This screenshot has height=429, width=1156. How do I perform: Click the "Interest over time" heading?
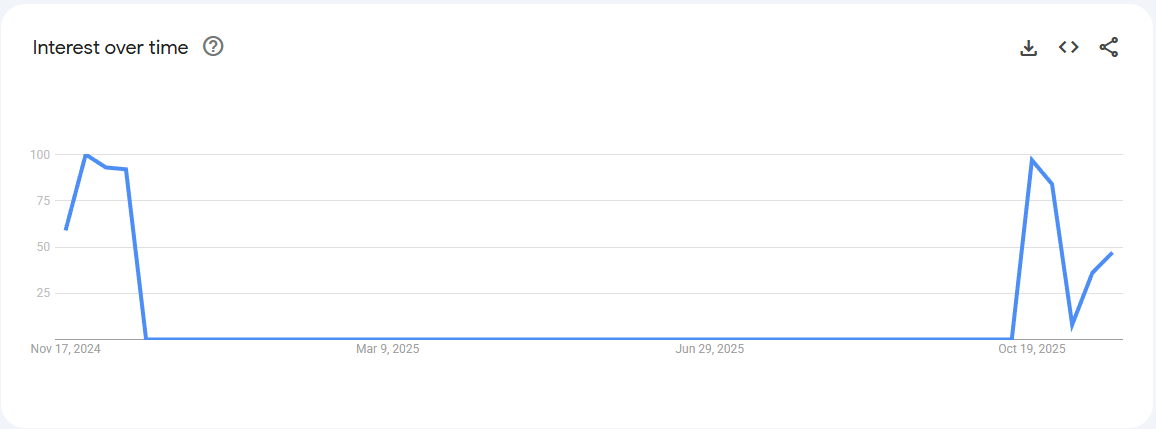pos(110,48)
